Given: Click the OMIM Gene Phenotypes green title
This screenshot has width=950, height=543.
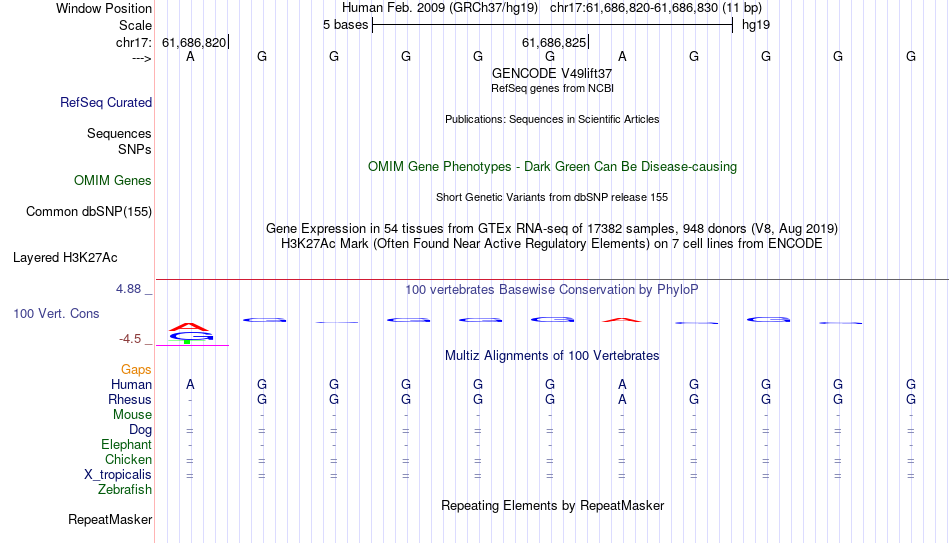Looking at the screenshot, I should 552,167.
